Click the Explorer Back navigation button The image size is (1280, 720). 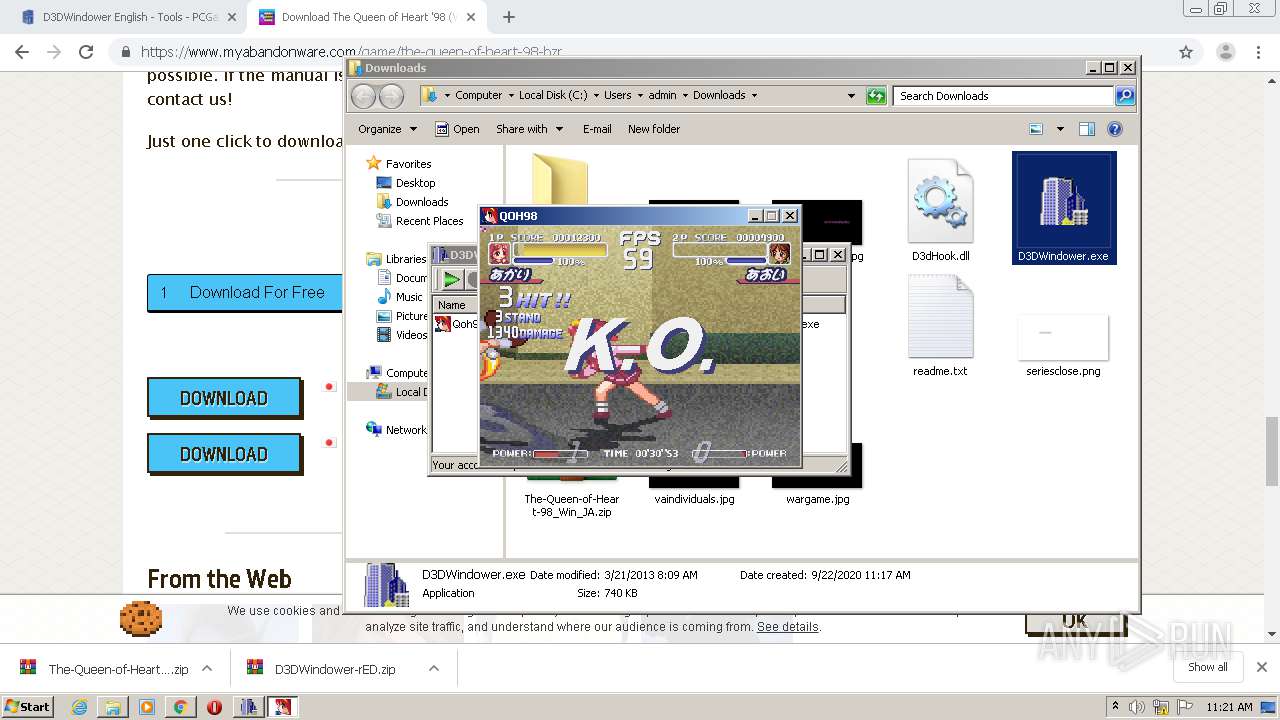coord(364,96)
